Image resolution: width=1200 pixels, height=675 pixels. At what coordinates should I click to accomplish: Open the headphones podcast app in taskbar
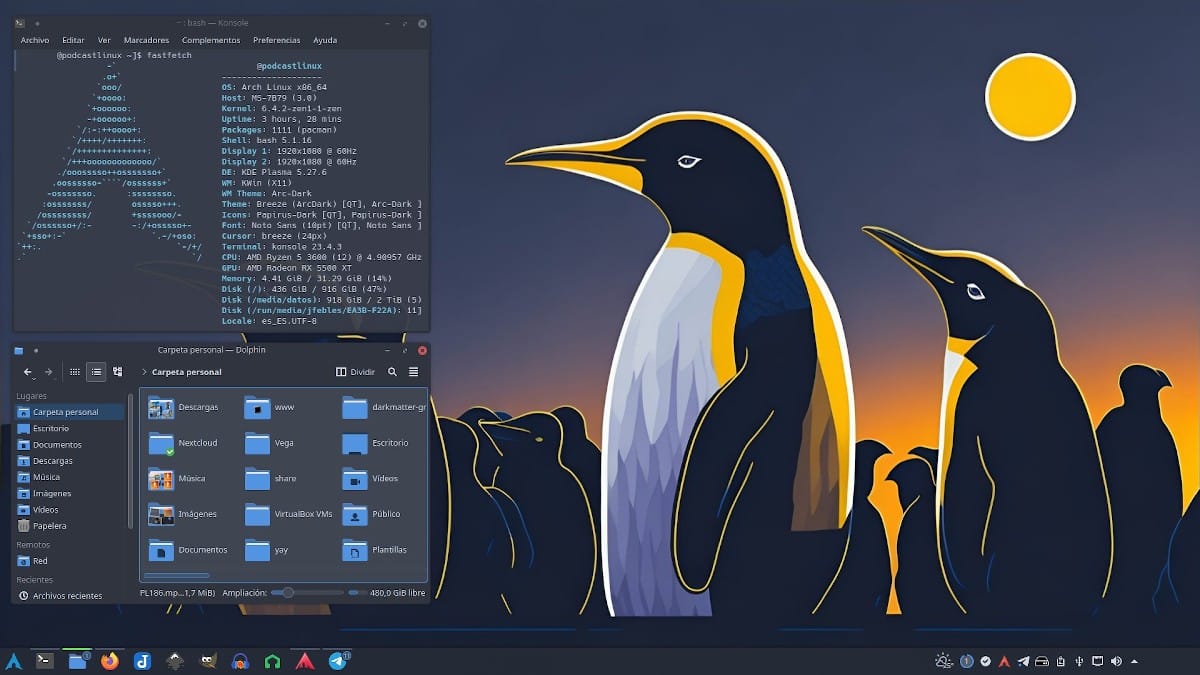[x=240, y=661]
